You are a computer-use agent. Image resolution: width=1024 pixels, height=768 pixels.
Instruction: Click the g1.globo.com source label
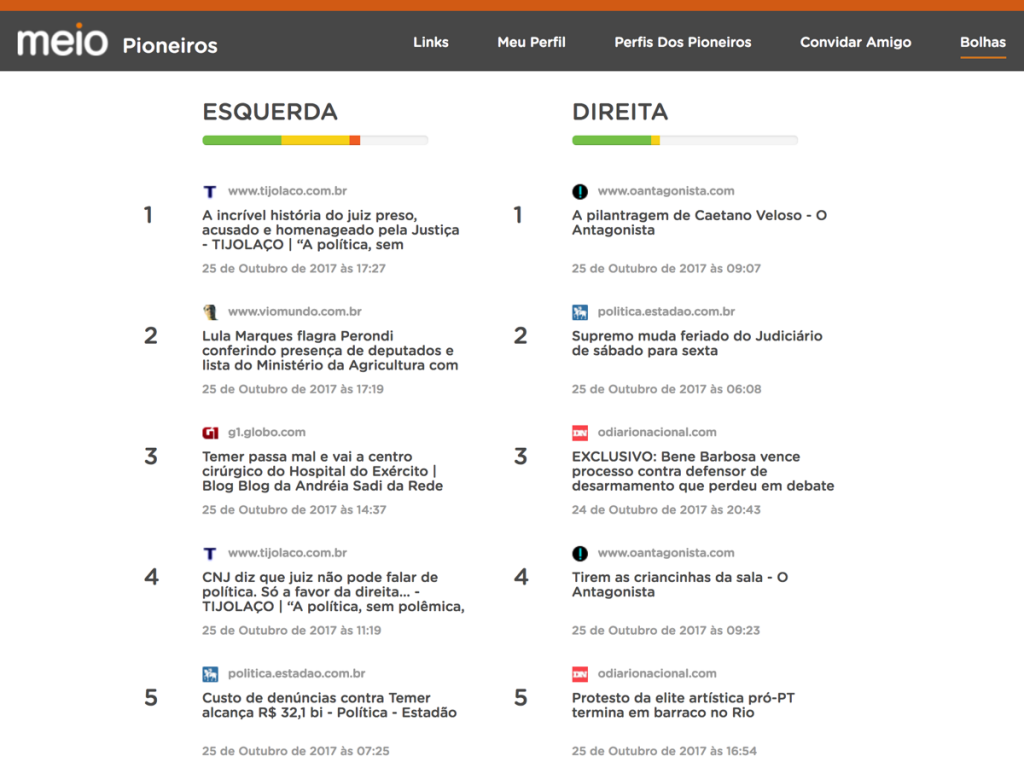[x=266, y=432]
